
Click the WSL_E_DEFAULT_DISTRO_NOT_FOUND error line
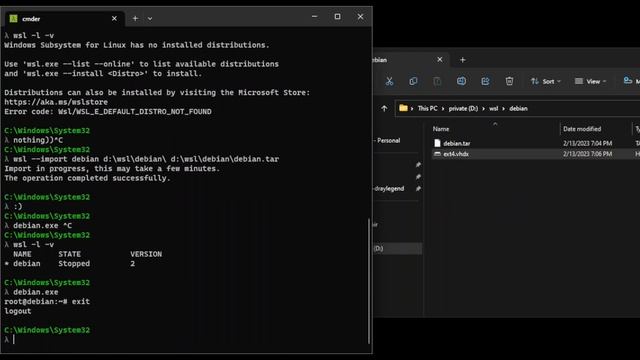pos(108,112)
